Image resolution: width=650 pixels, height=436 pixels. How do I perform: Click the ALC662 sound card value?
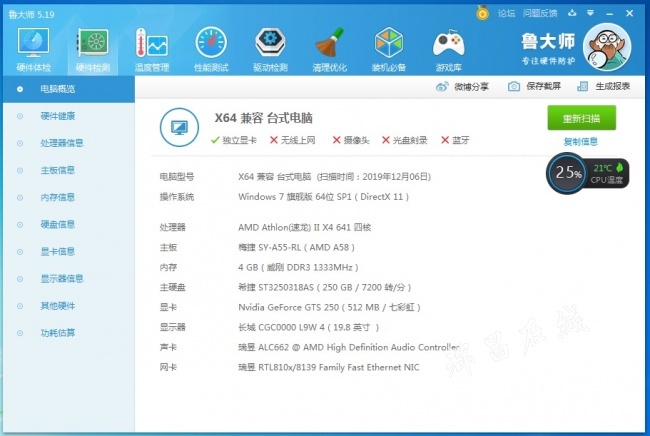coord(349,347)
